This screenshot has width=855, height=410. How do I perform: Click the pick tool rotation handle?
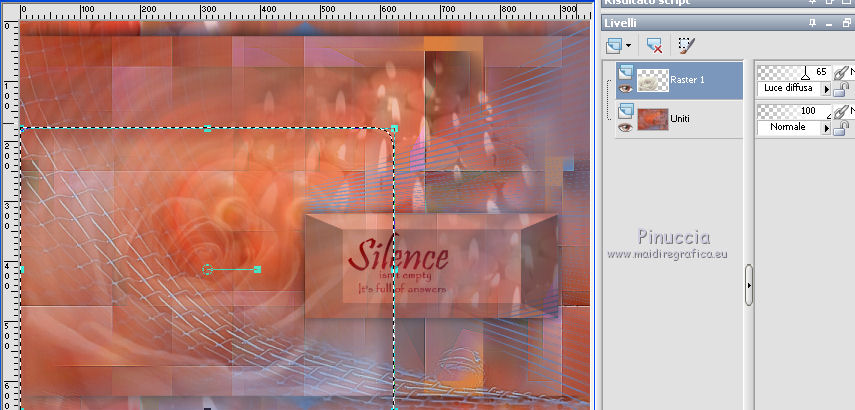pyautogui.click(x=258, y=269)
